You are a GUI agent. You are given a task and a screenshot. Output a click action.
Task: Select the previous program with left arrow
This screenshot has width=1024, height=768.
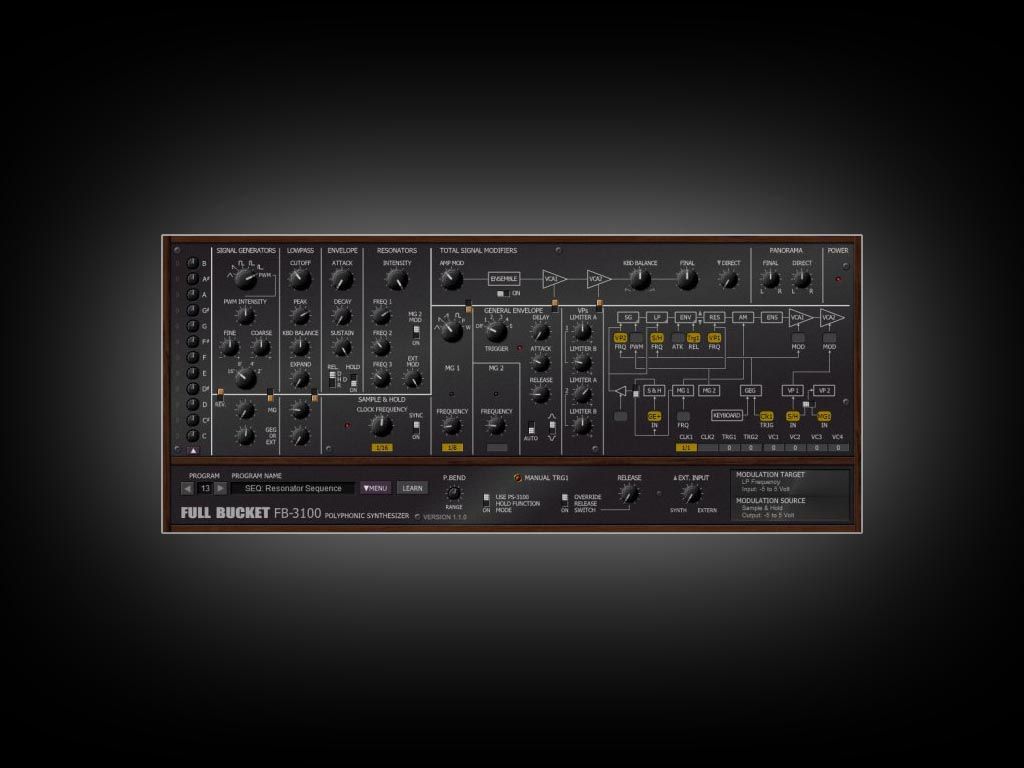click(187, 488)
